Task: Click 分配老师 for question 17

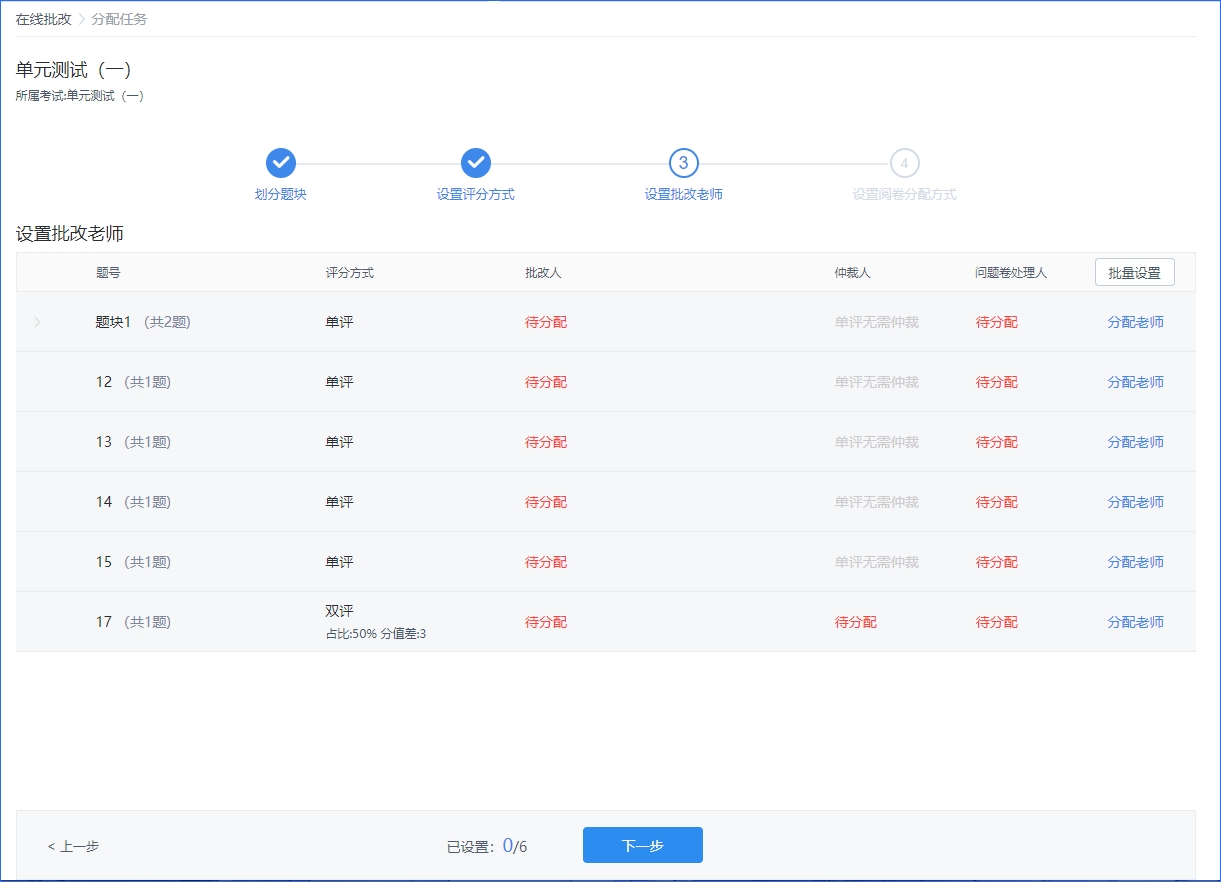Action: pos(1135,622)
